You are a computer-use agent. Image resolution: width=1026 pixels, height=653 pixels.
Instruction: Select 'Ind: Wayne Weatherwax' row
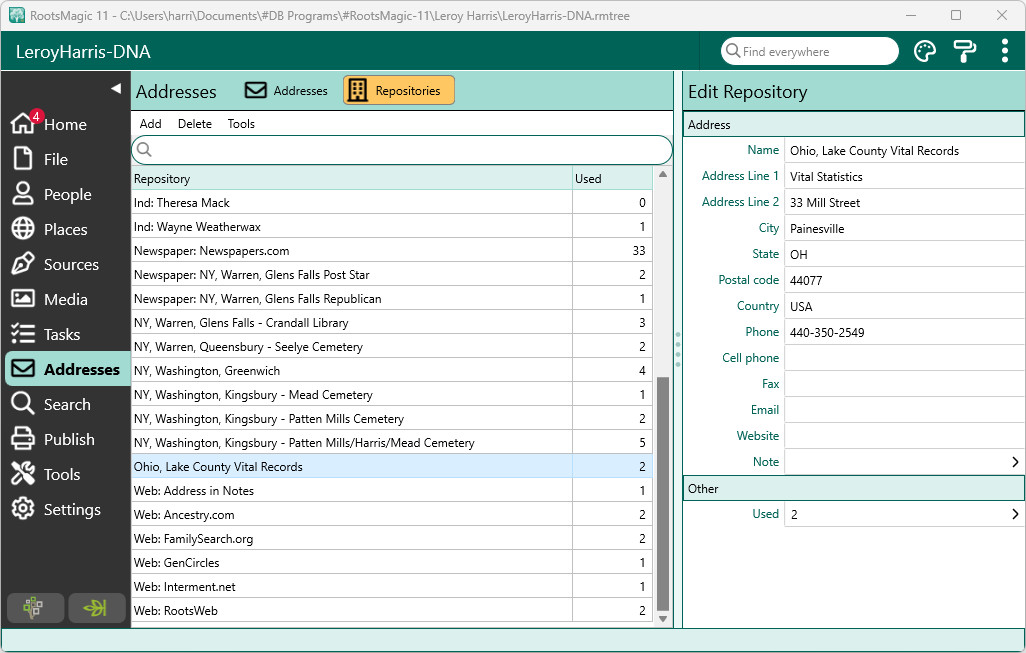click(391, 226)
